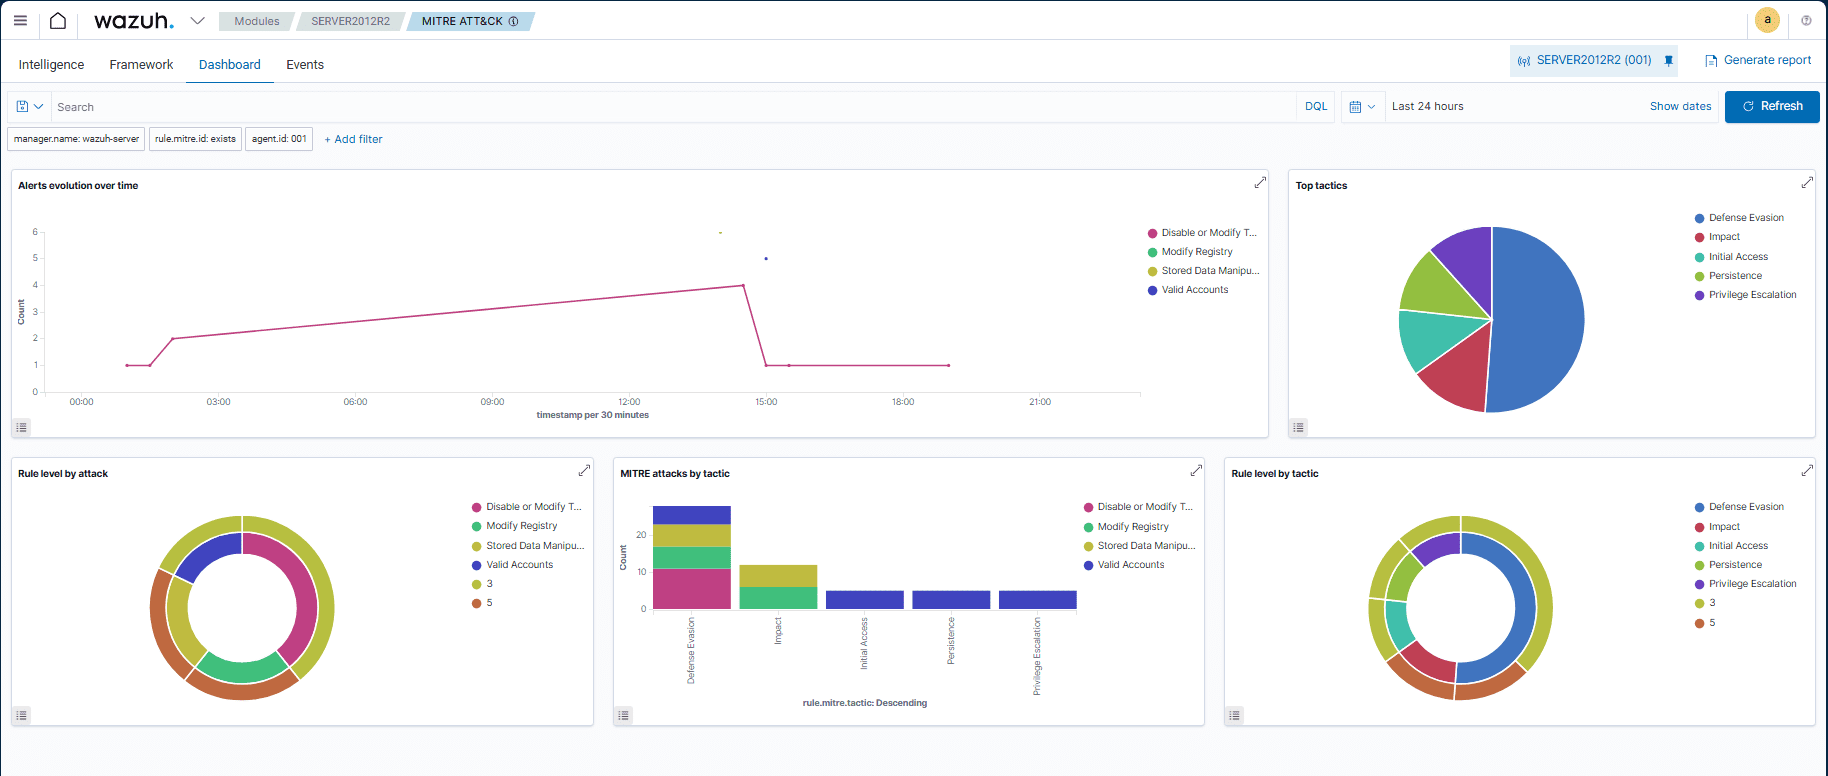Click the home icon
Image resolution: width=1828 pixels, height=776 pixels.
(x=58, y=21)
